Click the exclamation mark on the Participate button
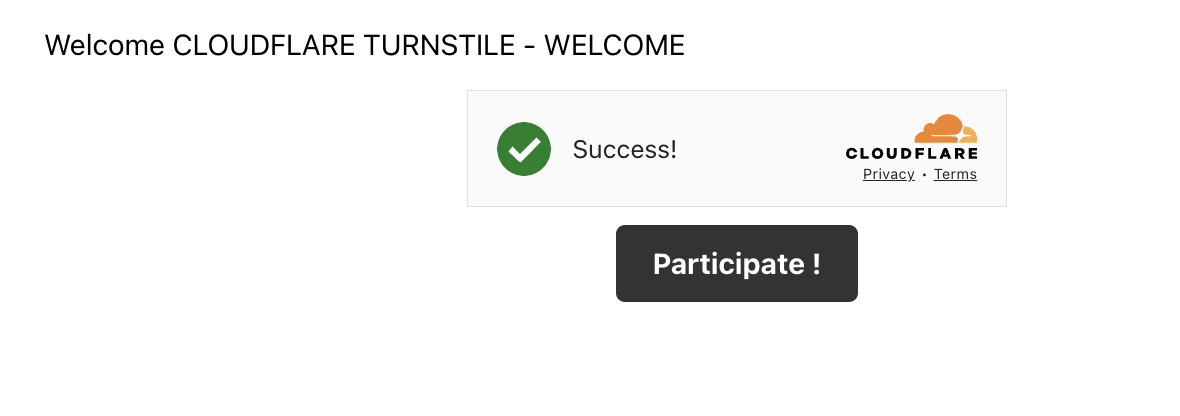1180x416 pixels. pos(817,263)
